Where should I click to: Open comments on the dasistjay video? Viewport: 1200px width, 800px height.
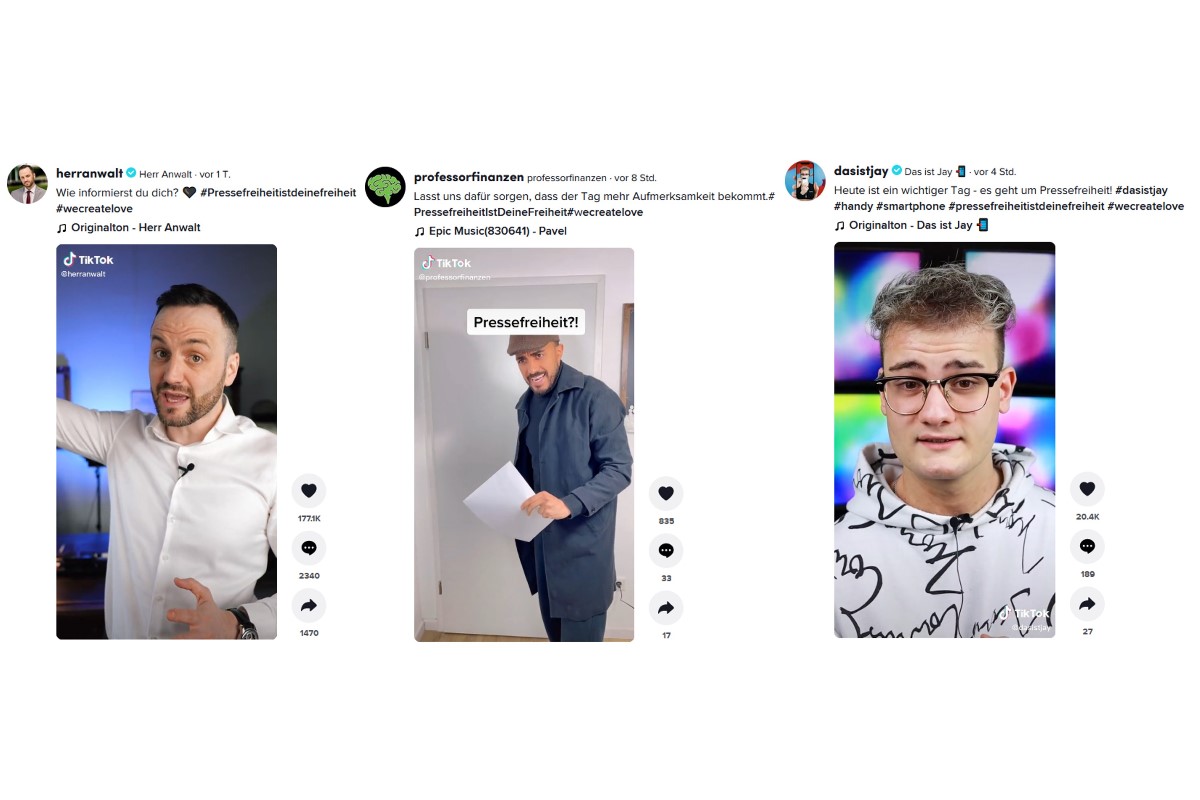click(1087, 546)
